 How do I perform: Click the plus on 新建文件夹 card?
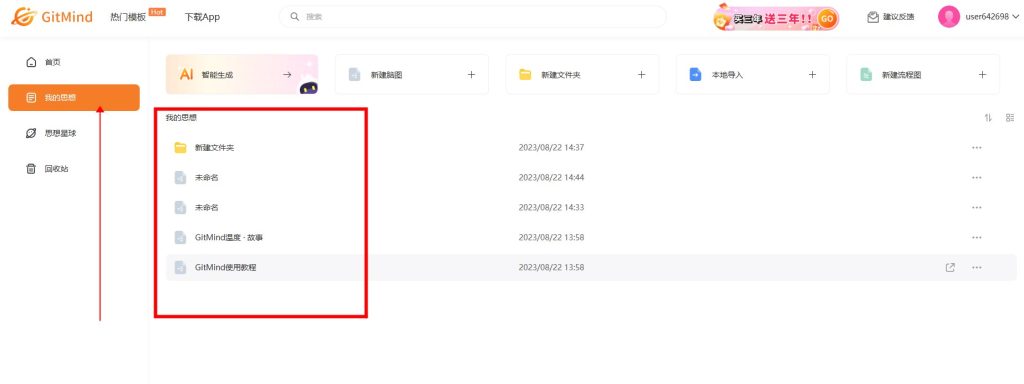642,74
